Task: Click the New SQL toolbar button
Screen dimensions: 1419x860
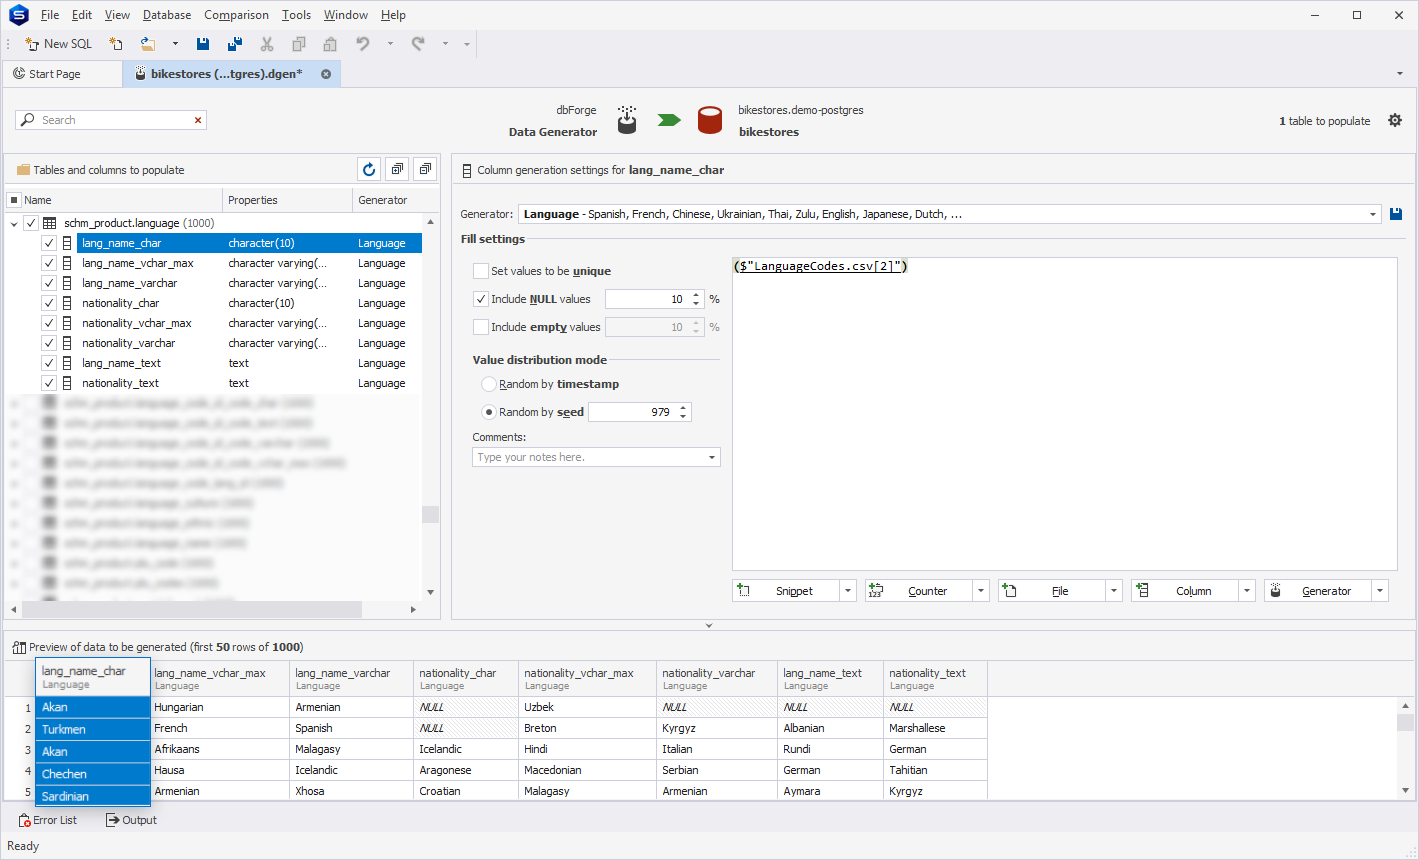Action: [58, 44]
